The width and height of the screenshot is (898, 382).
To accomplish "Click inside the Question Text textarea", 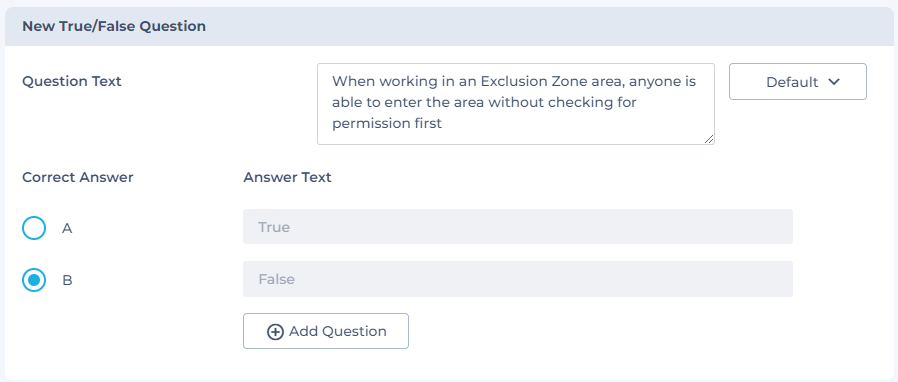I will coord(516,104).
